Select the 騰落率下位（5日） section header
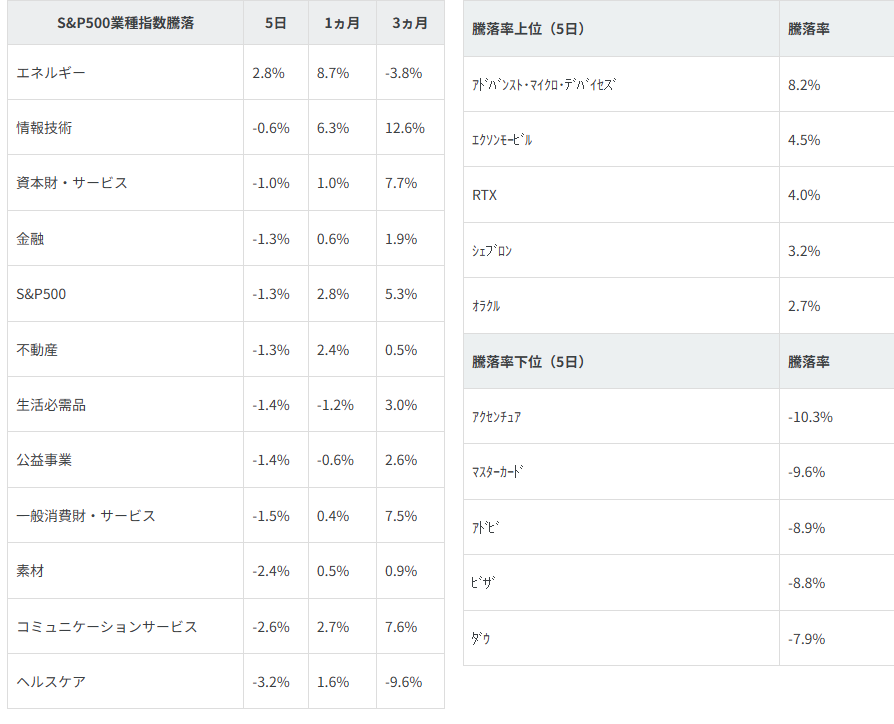The image size is (894, 724). (x=528, y=361)
